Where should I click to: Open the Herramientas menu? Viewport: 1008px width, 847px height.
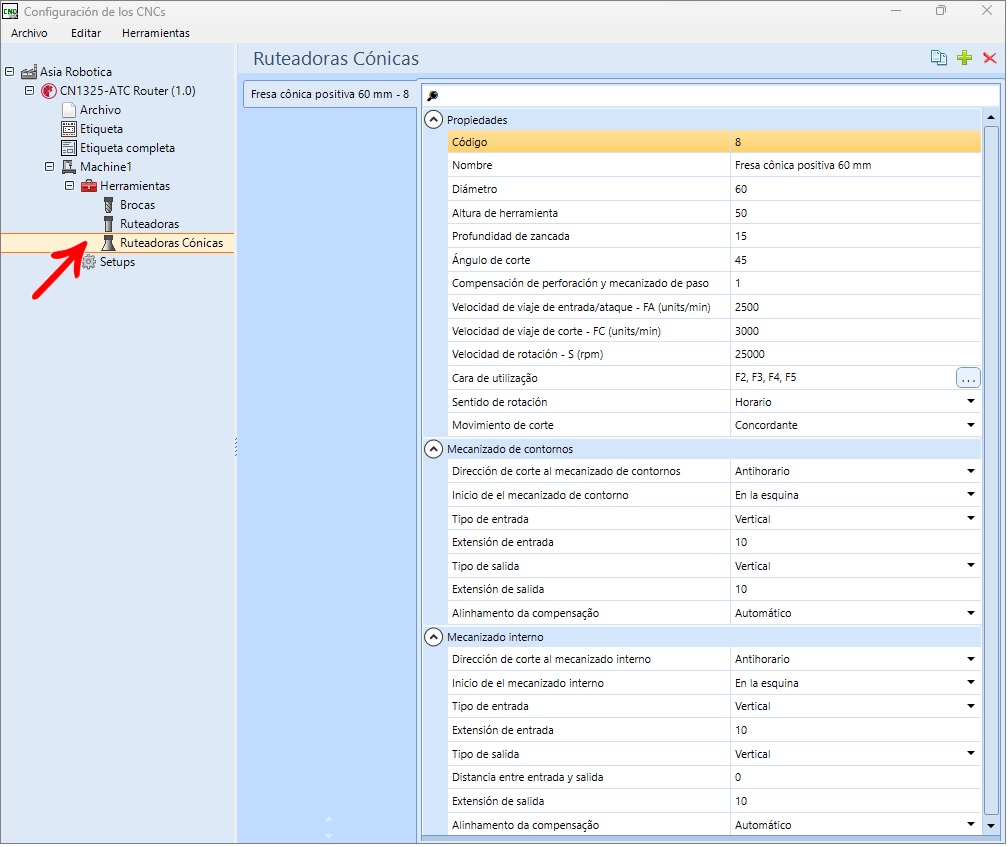click(156, 33)
